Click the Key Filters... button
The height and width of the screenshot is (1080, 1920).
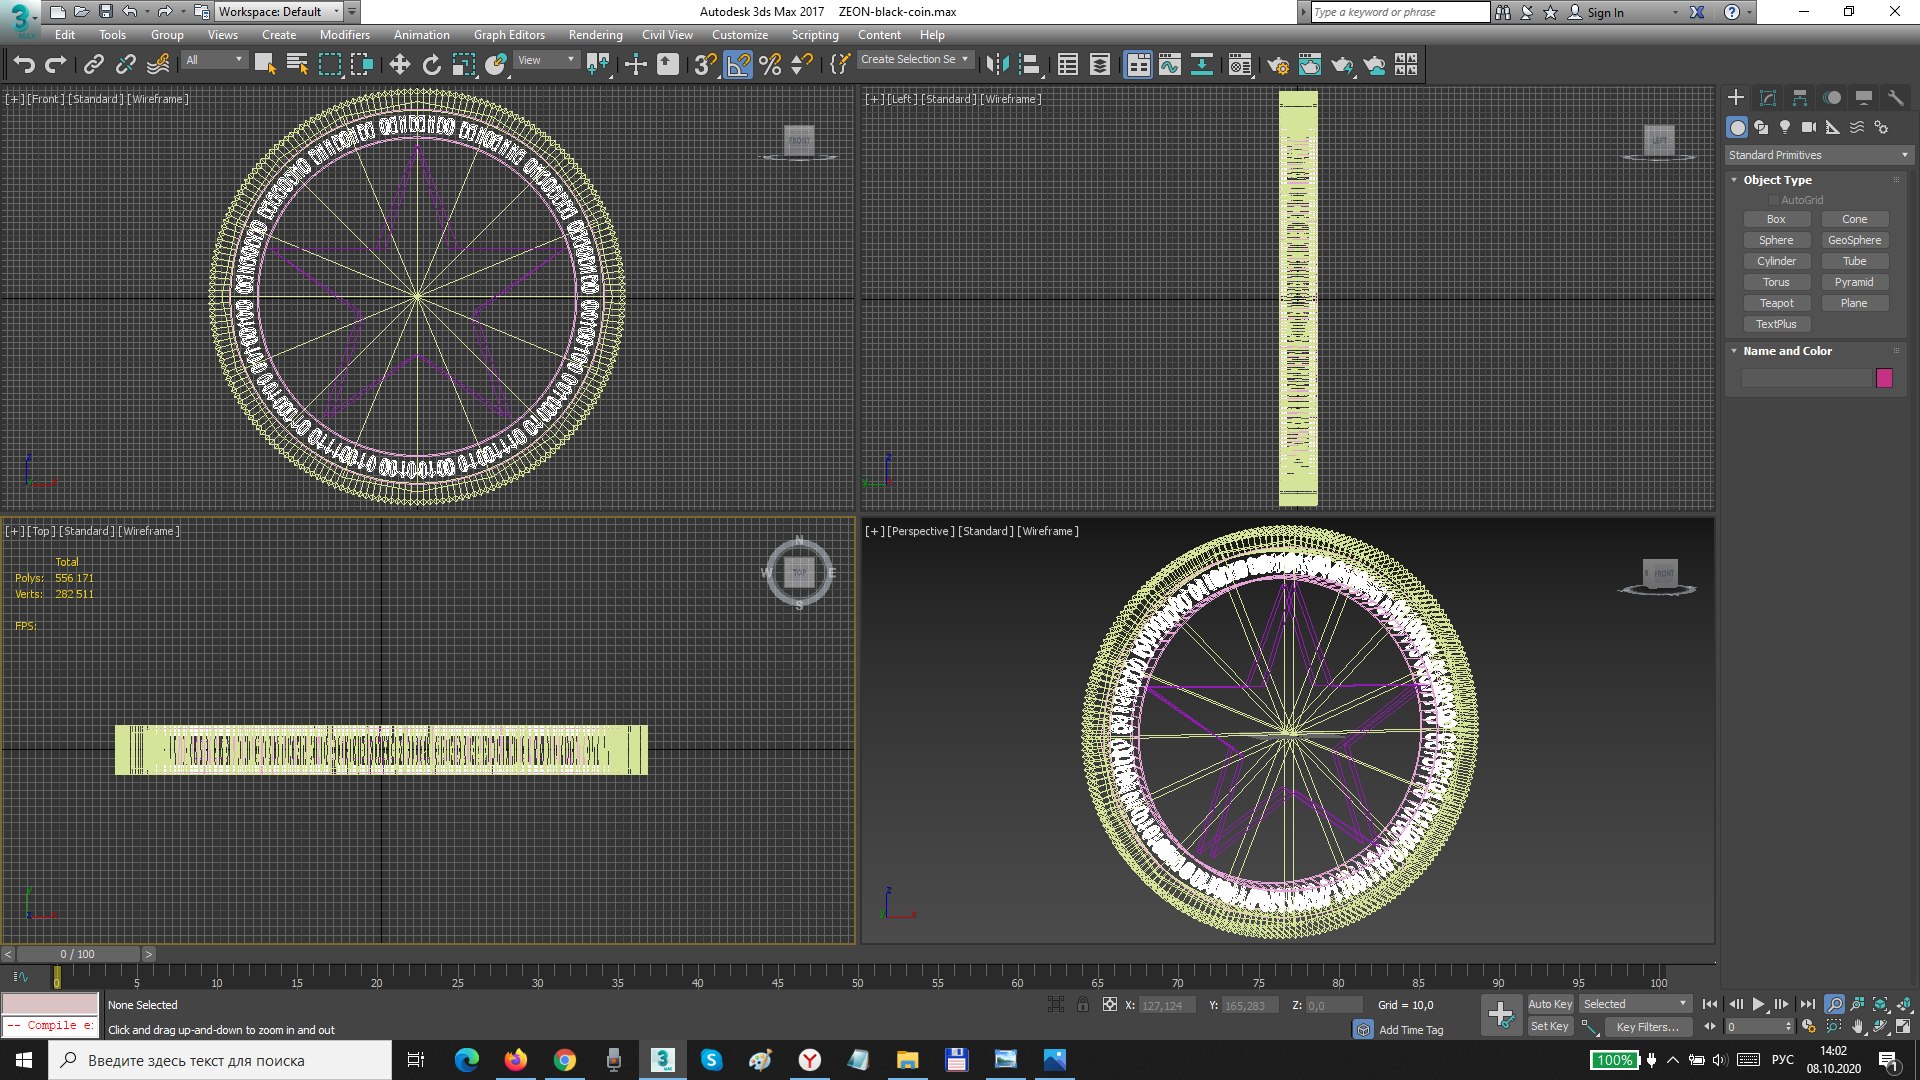1647,1027
